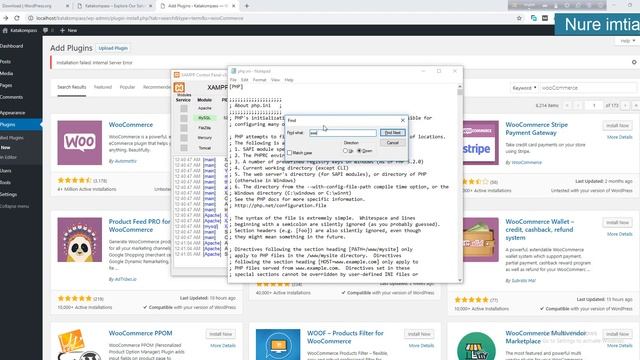The image size is (640, 360).
Task: Click the browser reload icon
Action: pos(17,18)
